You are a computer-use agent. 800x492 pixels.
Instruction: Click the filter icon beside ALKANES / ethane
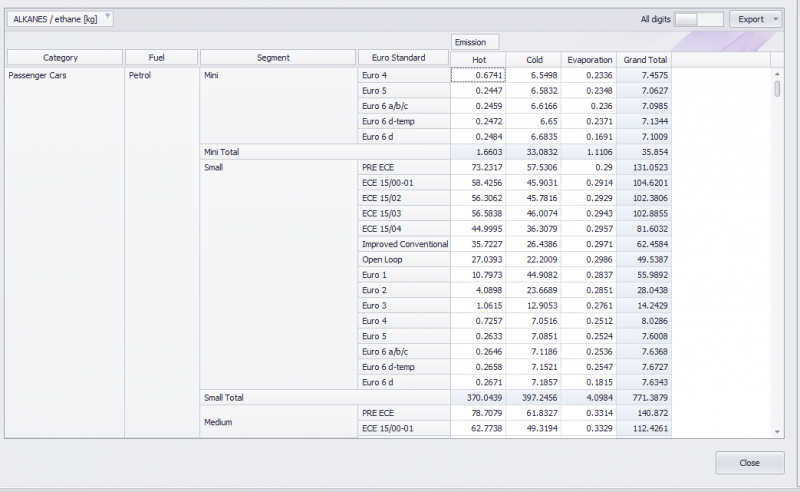[107, 18]
